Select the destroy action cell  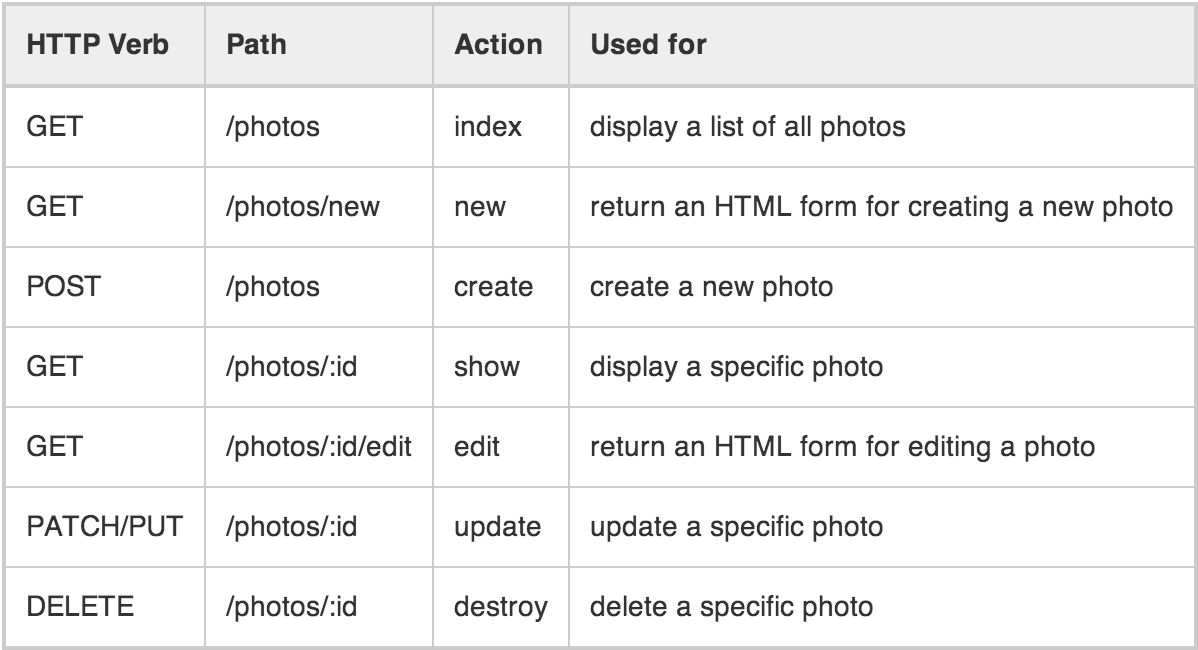coord(500,608)
